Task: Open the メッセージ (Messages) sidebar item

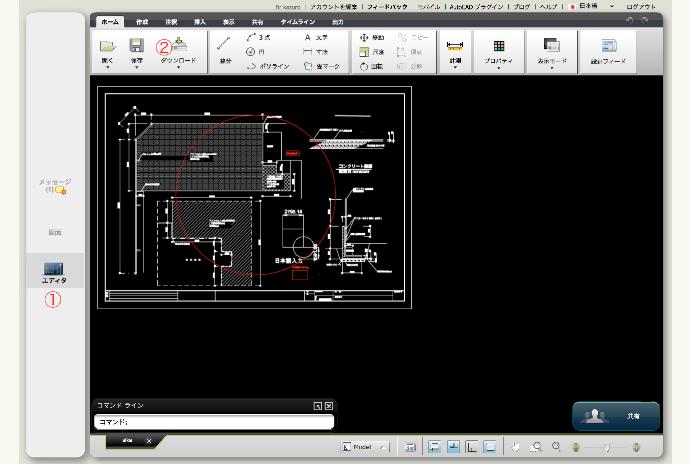Action: (x=55, y=185)
